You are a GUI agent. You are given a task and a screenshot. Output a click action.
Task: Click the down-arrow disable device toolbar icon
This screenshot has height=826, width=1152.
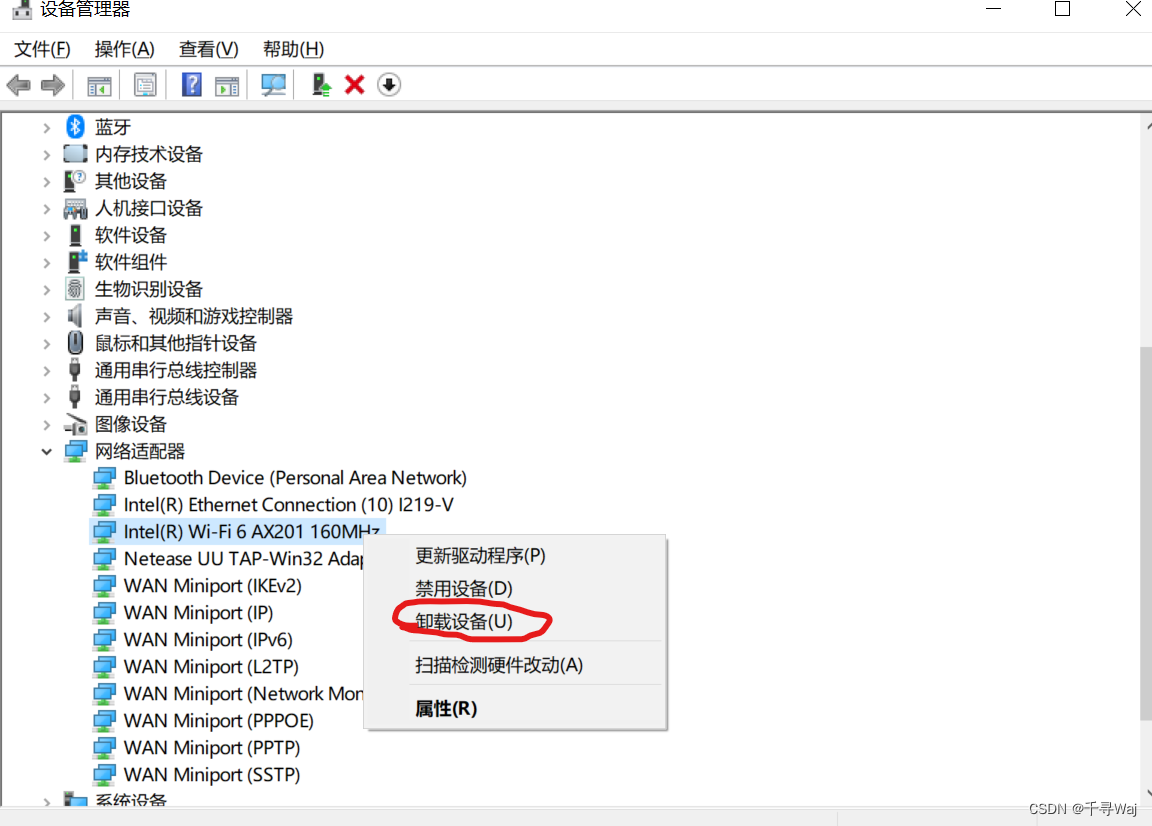[x=389, y=85]
